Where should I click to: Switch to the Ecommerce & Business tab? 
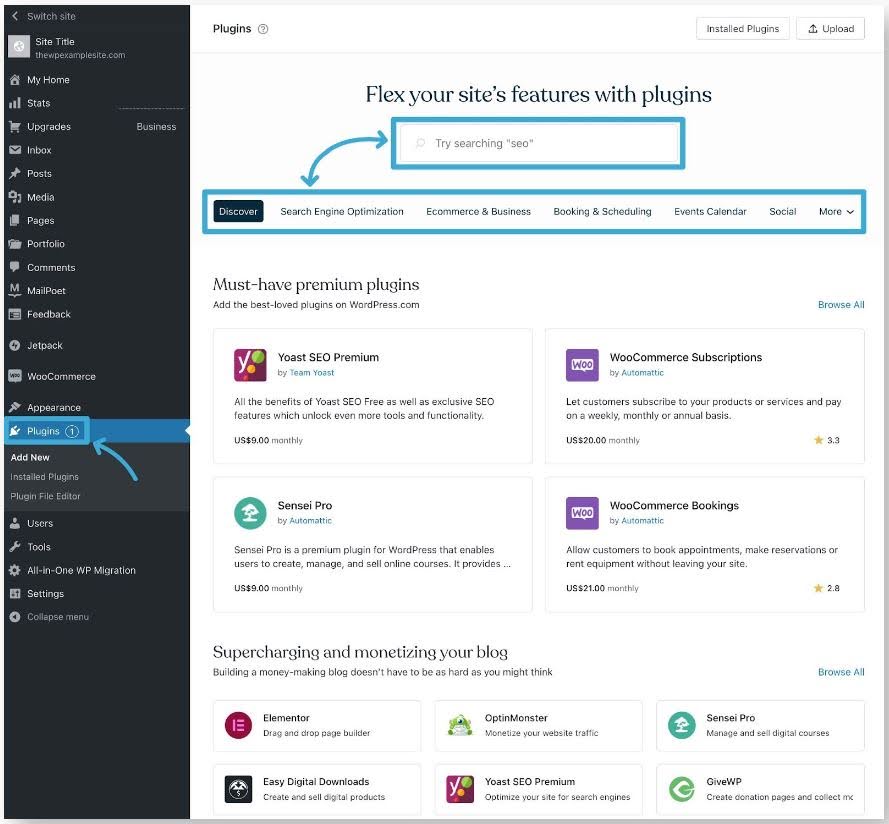pos(478,212)
